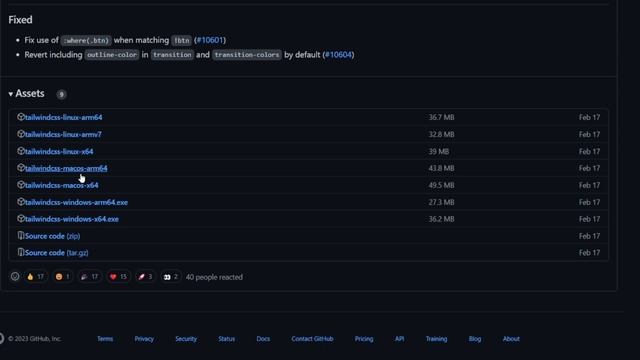Click the Assets count badge 9
Viewport: 640px width, 360px height.
point(61,95)
